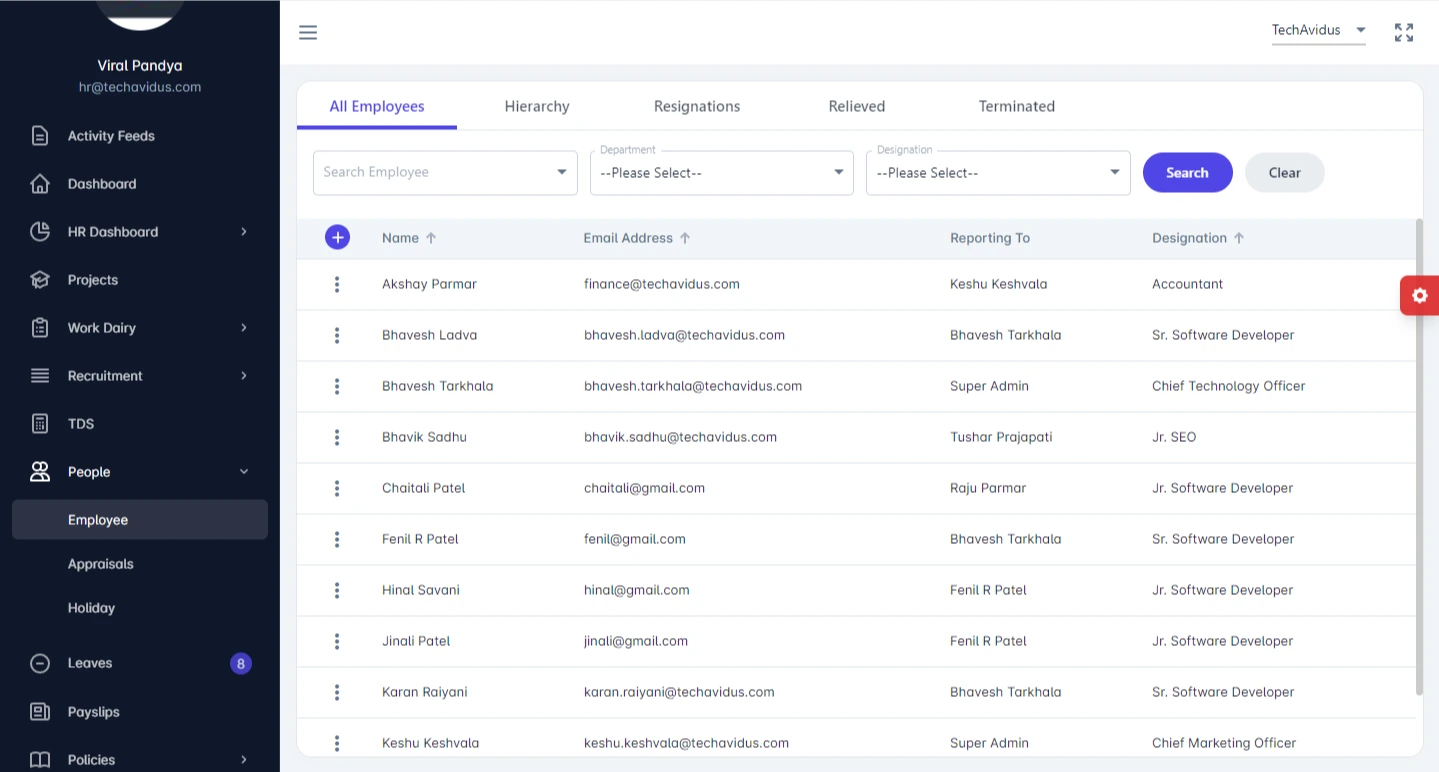Image resolution: width=1439 pixels, height=772 pixels.
Task: Open row options for Akshay Parmar
Action: point(337,285)
